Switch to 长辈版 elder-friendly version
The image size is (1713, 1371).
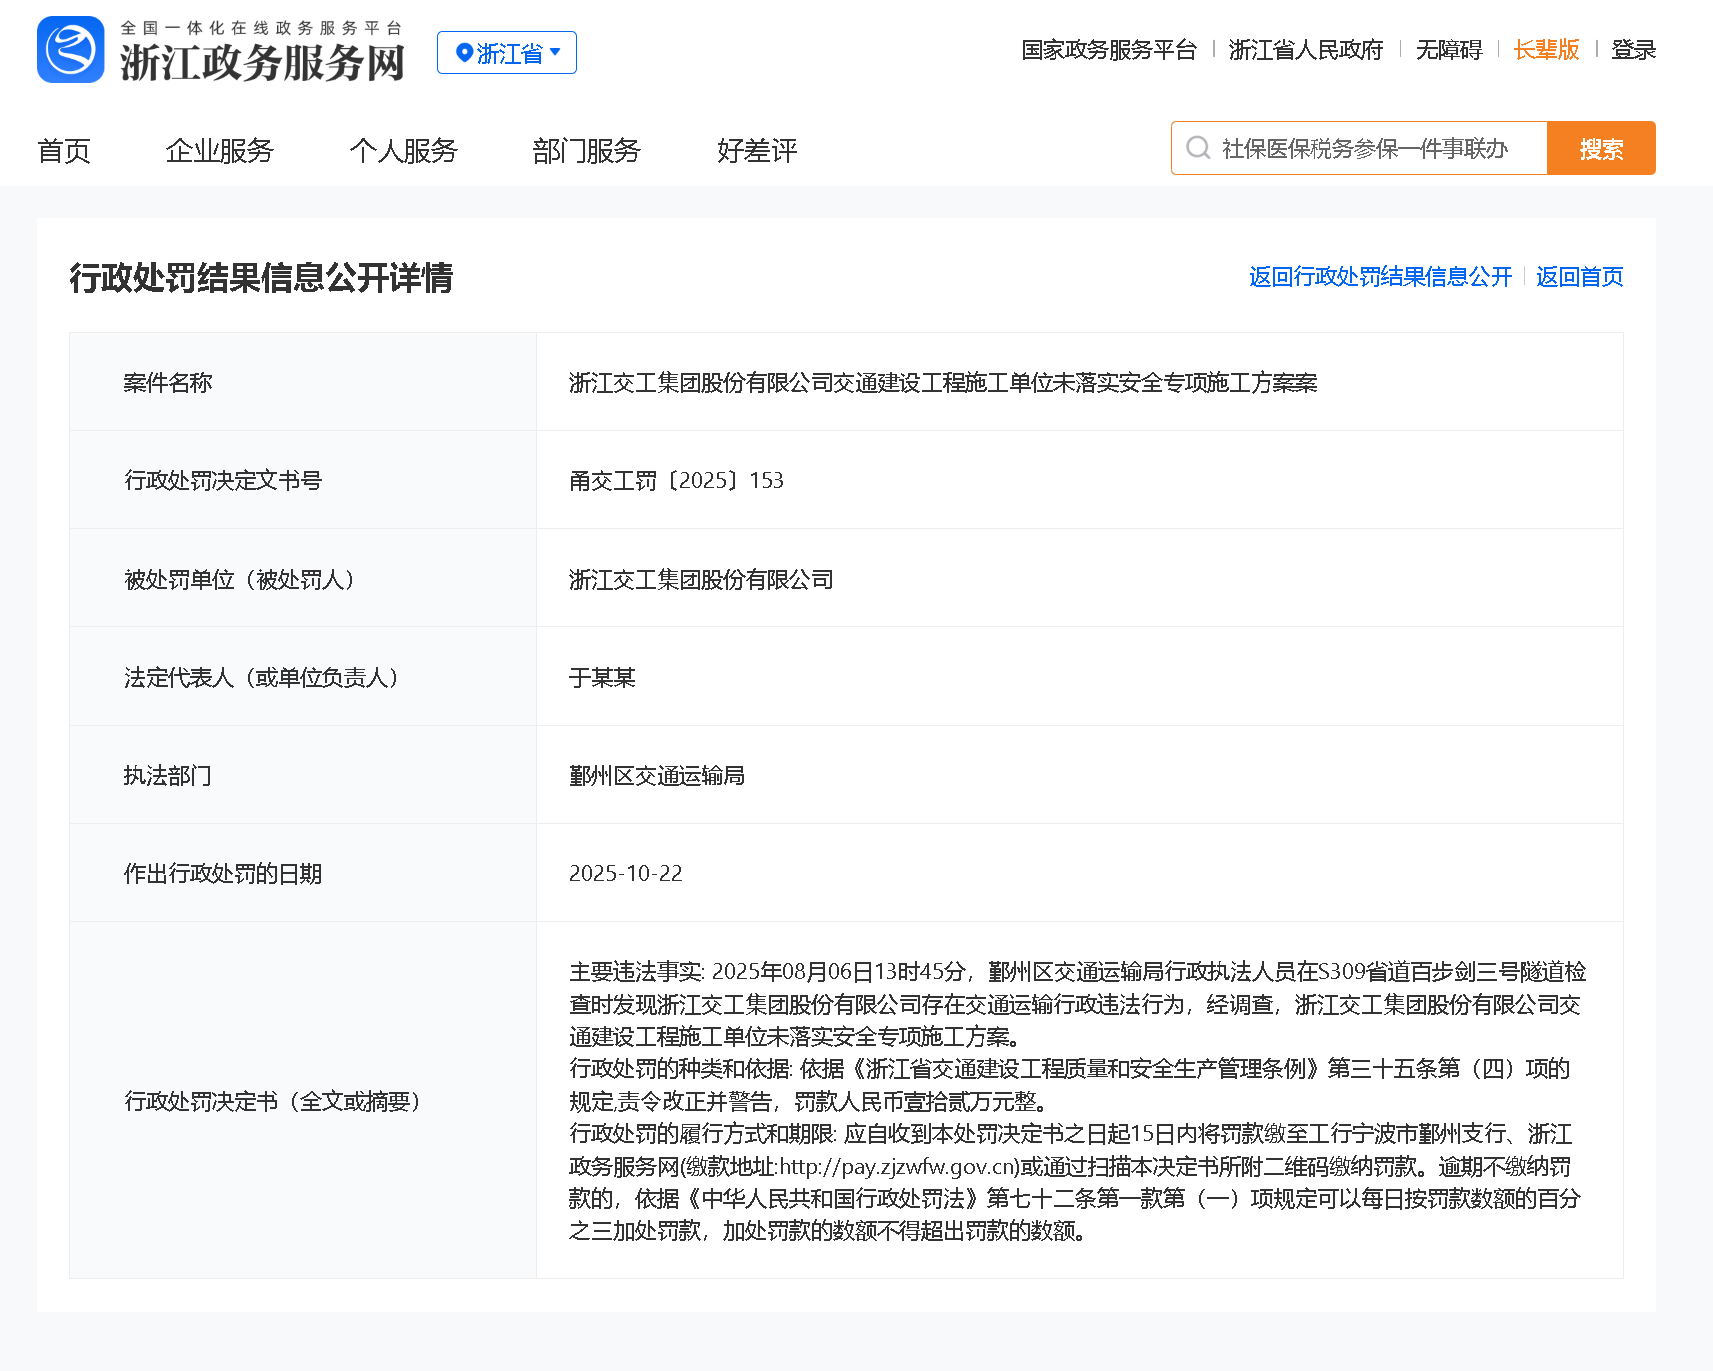click(1546, 50)
